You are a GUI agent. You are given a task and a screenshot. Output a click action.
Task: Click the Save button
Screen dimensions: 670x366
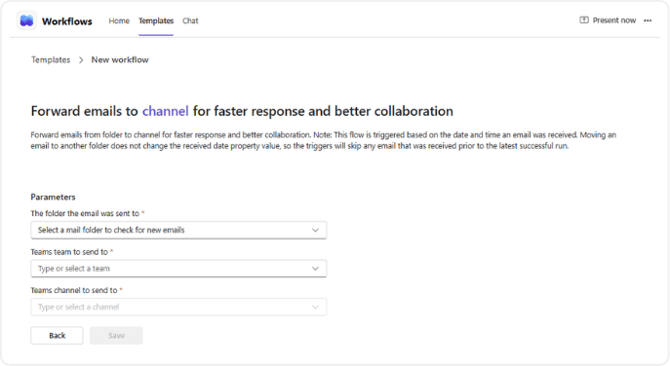click(x=116, y=336)
